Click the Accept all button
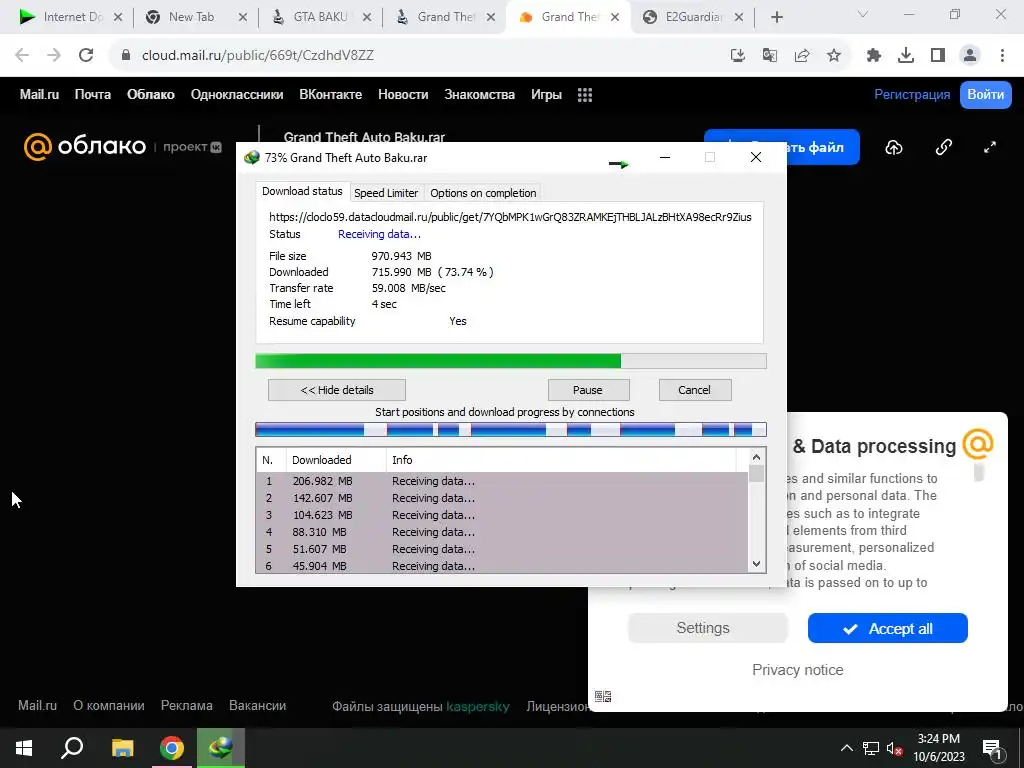 (x=888, y=628)
